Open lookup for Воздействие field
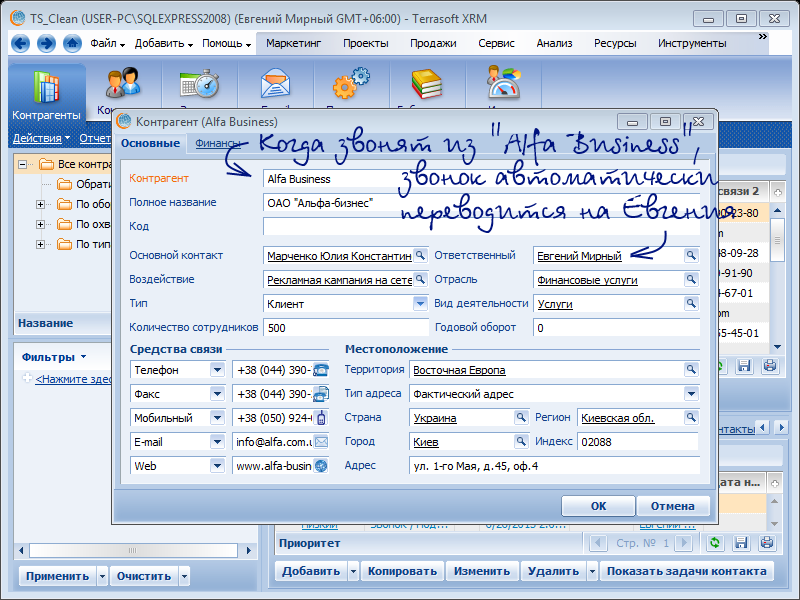This screenshot has width=800, height=600. (x=420, y=279)
